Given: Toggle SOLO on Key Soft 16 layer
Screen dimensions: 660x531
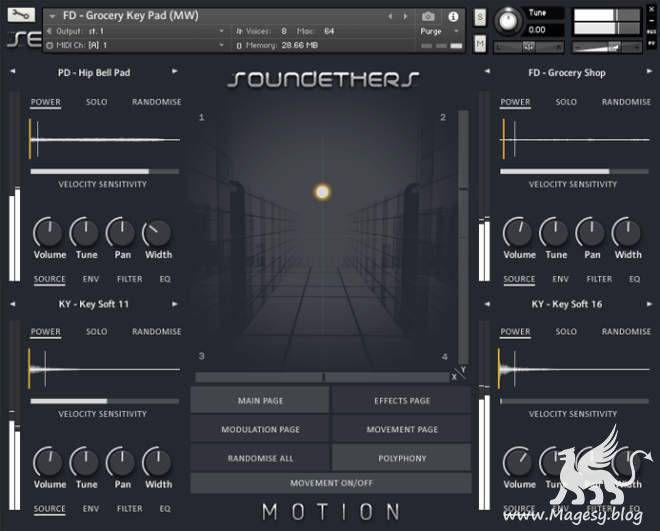Looking at the screenshot, I should [566, 332].
